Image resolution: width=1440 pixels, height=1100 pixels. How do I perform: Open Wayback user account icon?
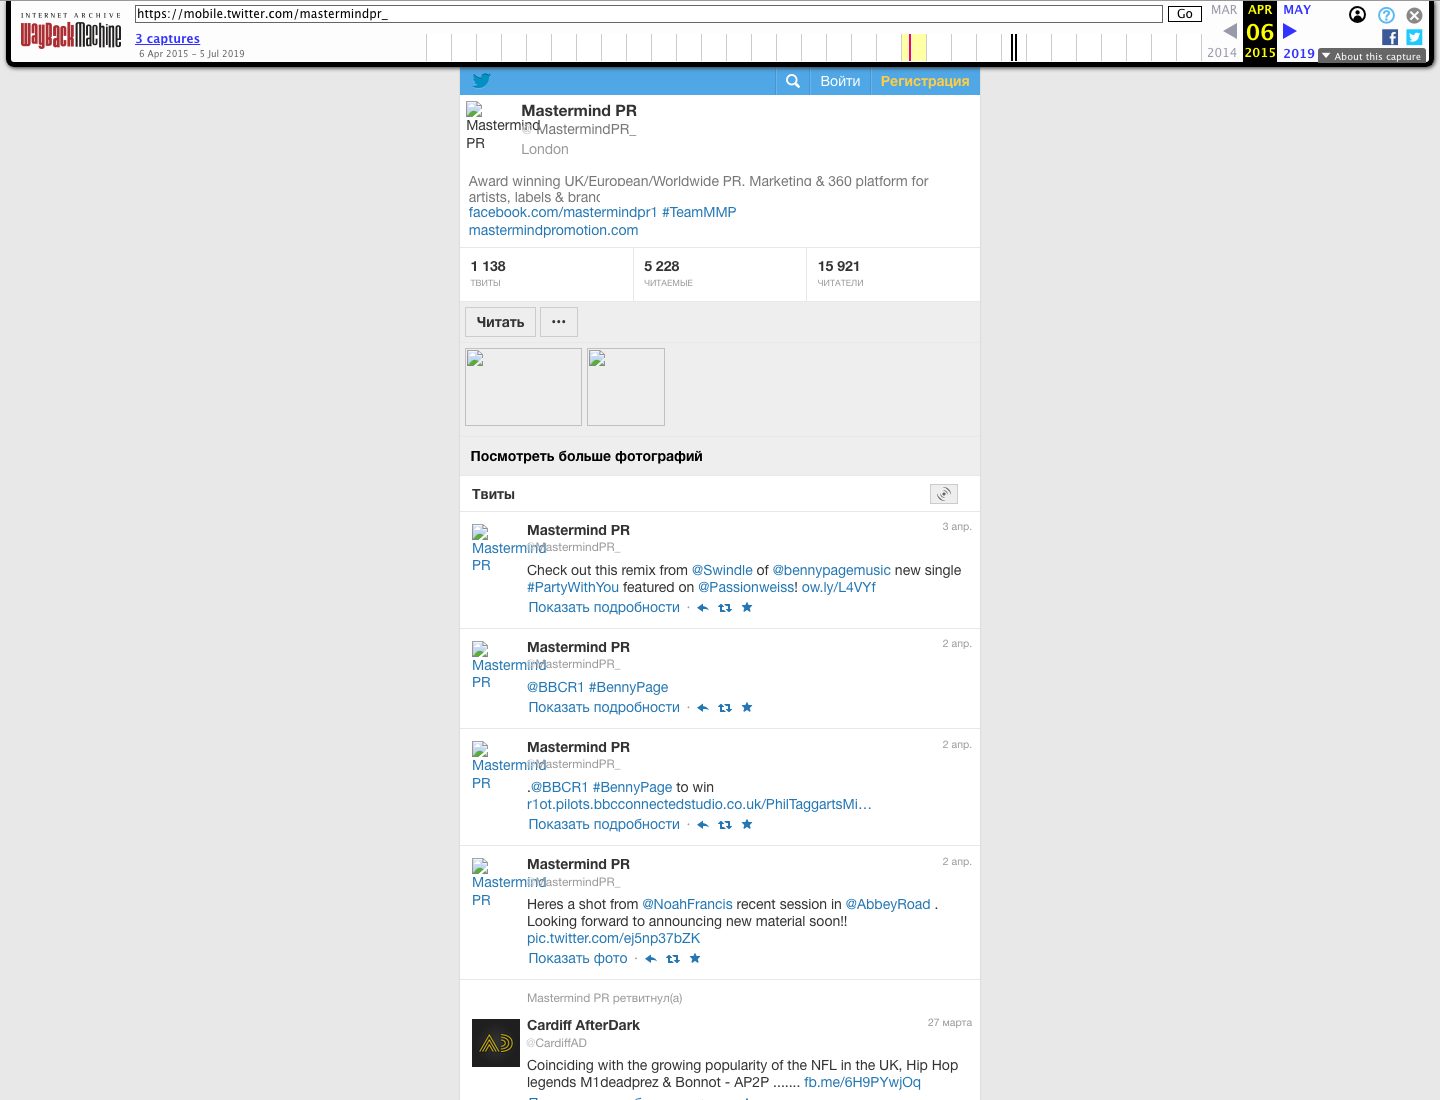tap(1357, 14)
